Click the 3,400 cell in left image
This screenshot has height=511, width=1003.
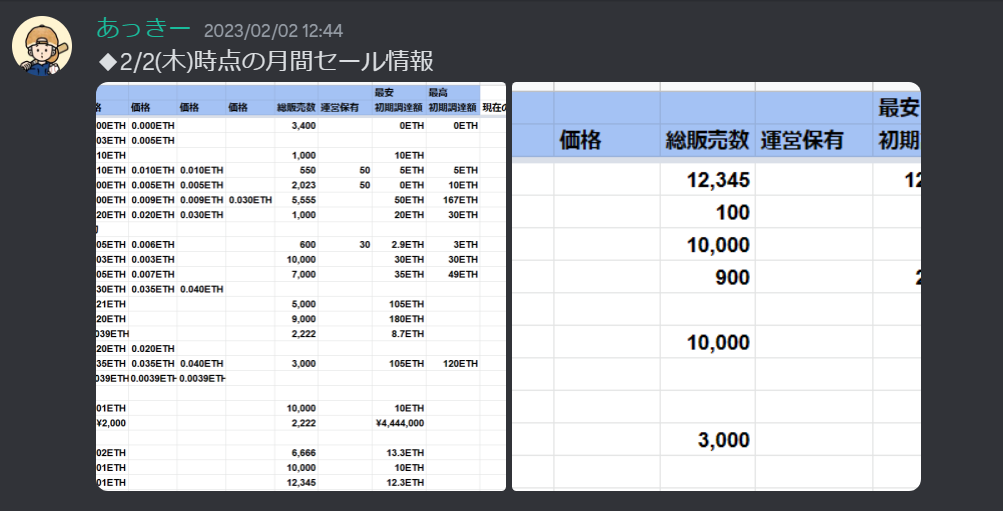pyautogui.click(x=303, y=126)
